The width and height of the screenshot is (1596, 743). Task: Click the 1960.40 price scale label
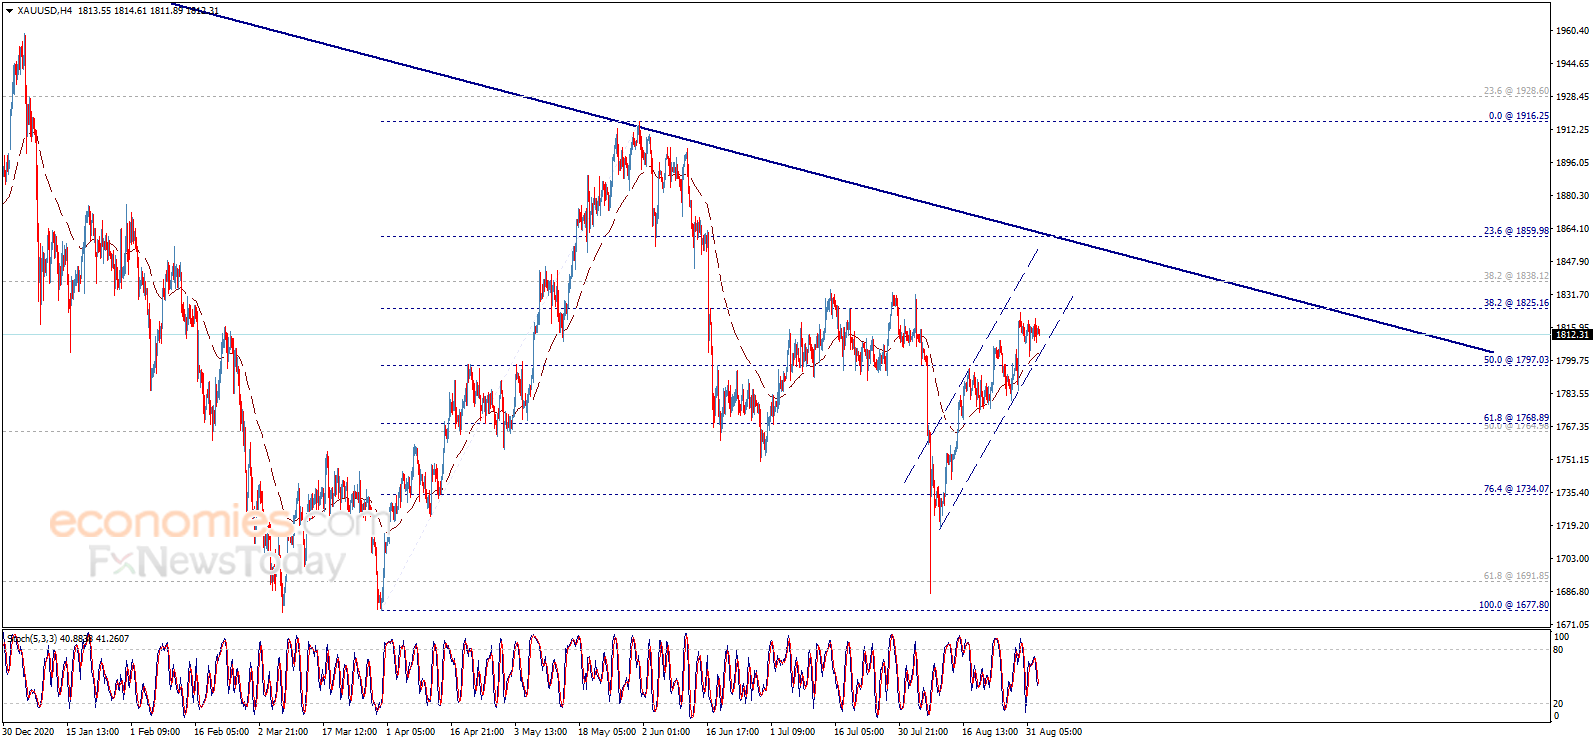(1572, 31)
